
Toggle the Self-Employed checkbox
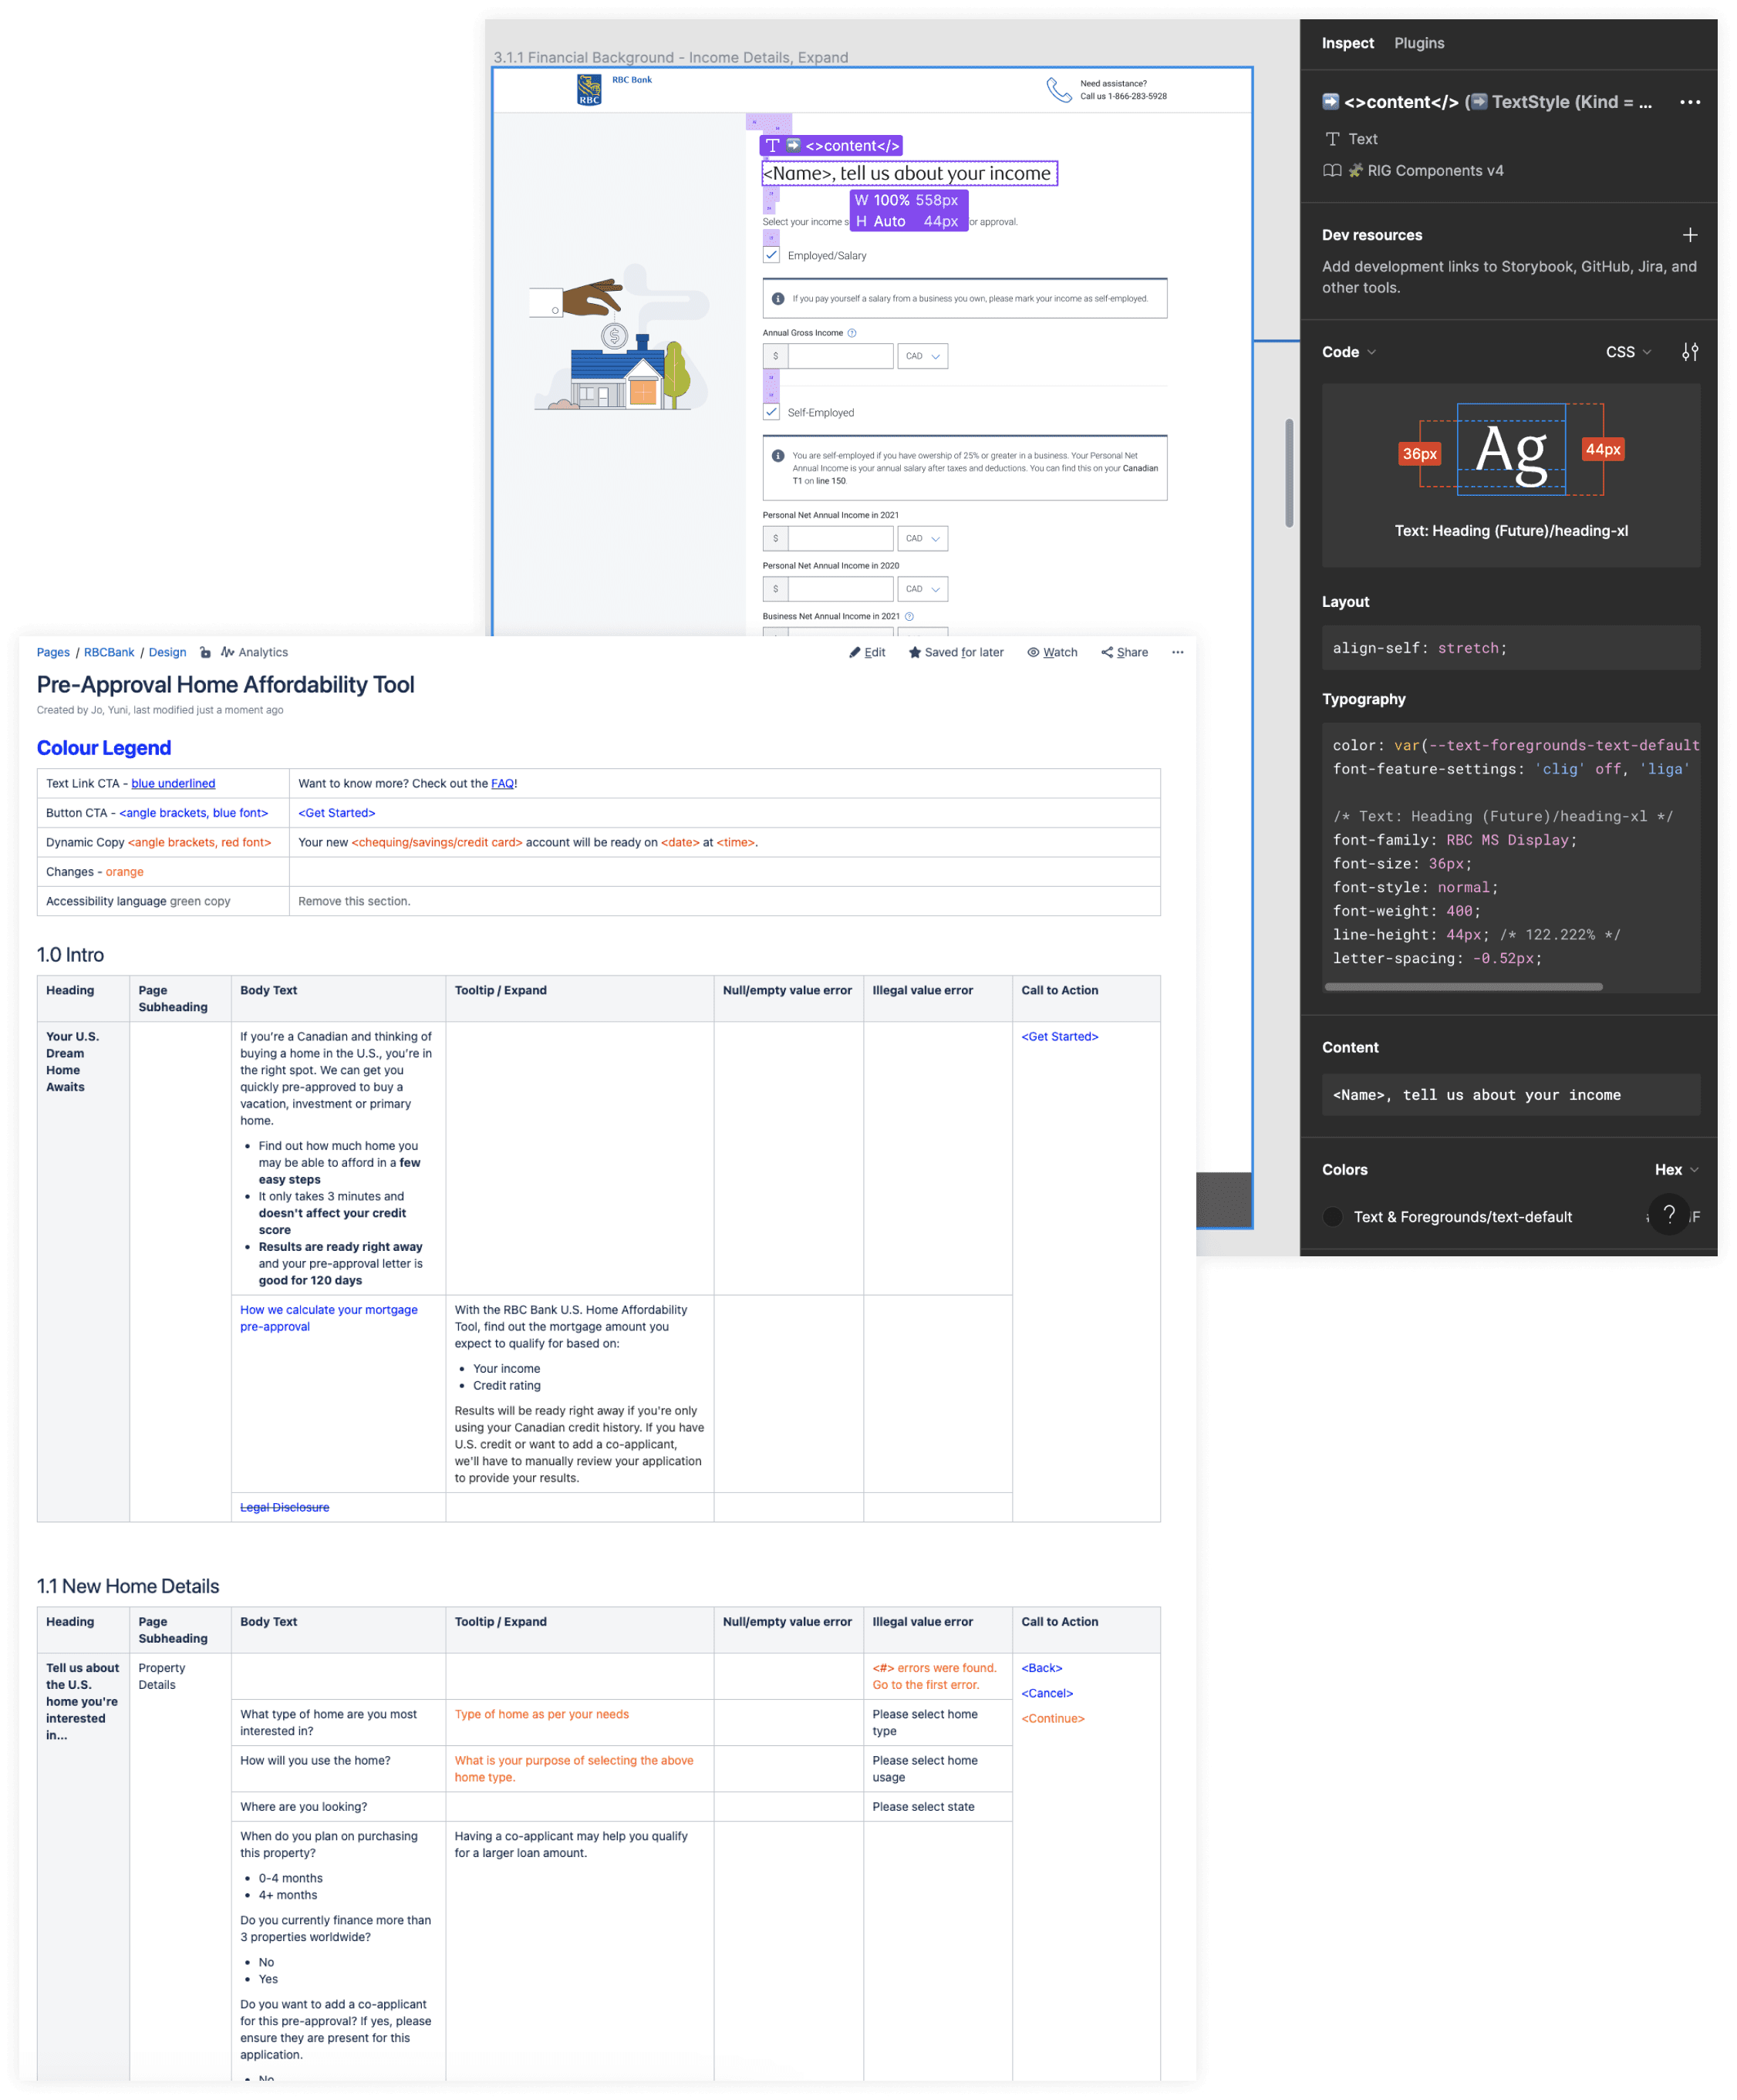[x=772, y=412]
